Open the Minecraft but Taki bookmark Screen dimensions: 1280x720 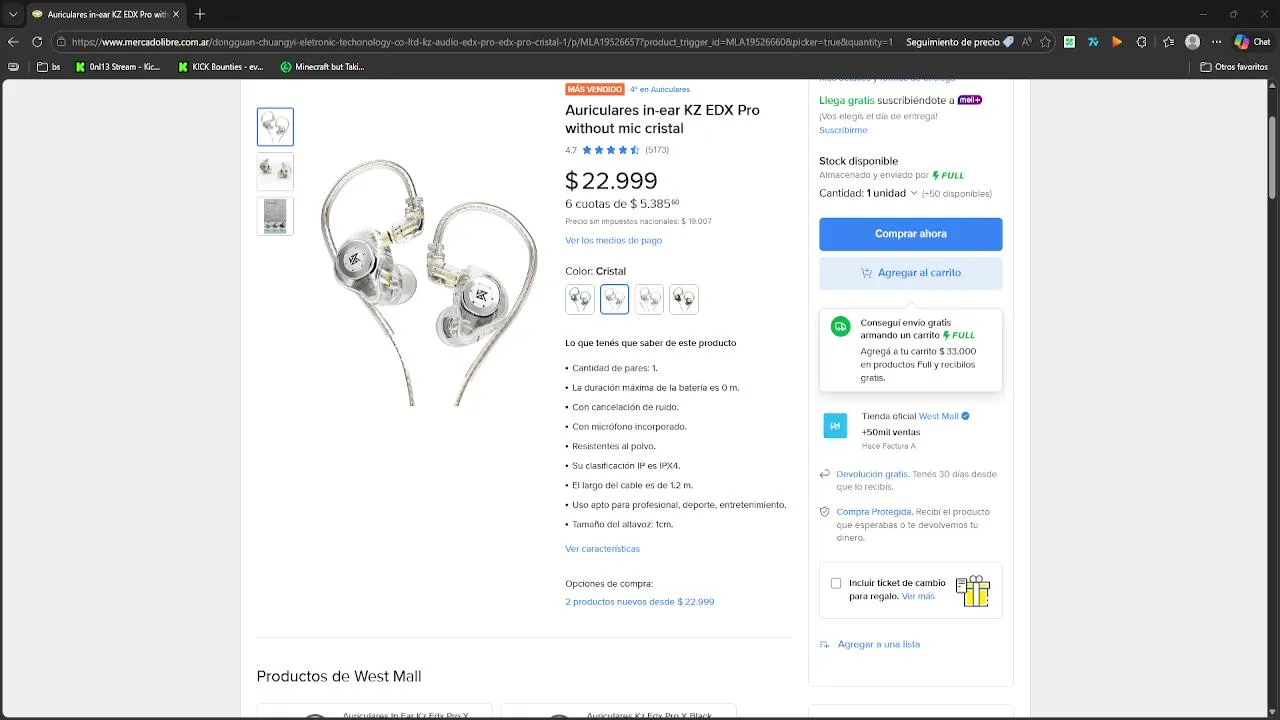(322, 67)
